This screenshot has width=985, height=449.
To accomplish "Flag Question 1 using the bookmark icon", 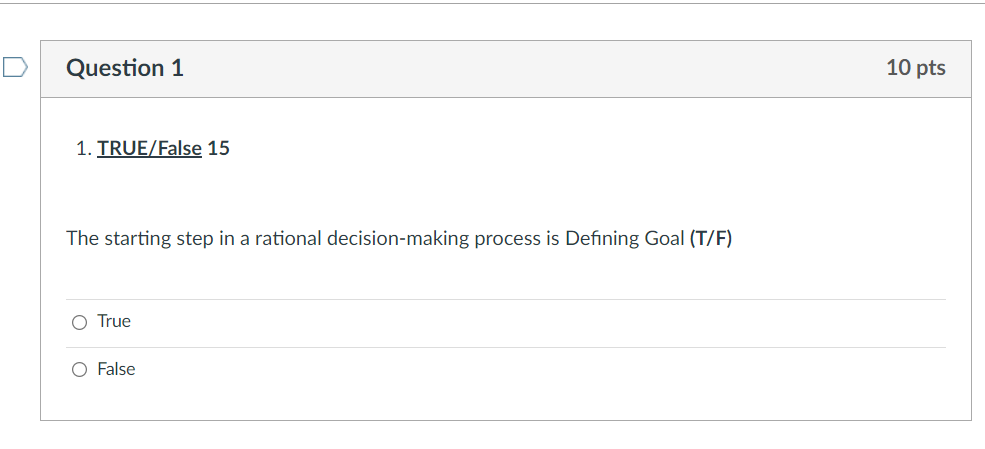I will 15,68.
